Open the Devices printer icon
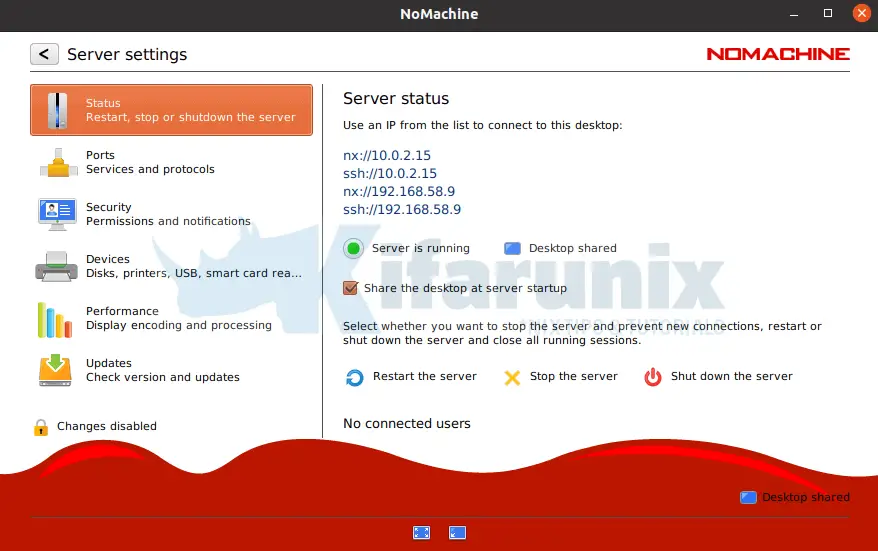 coord(56,267)
